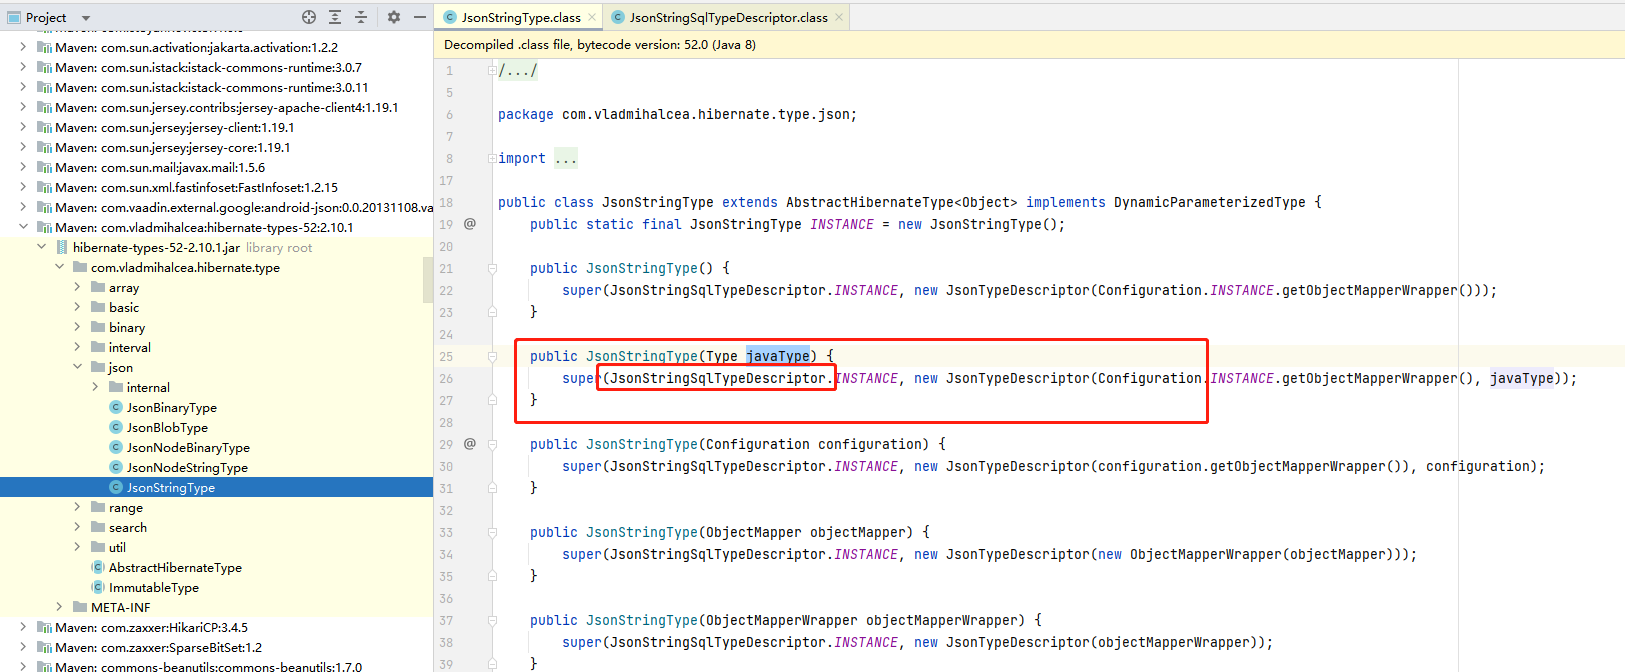Select the JsonNodeStringType class
The width and height of the screenshot is (1625, 672).
click(x=187, y=467)
